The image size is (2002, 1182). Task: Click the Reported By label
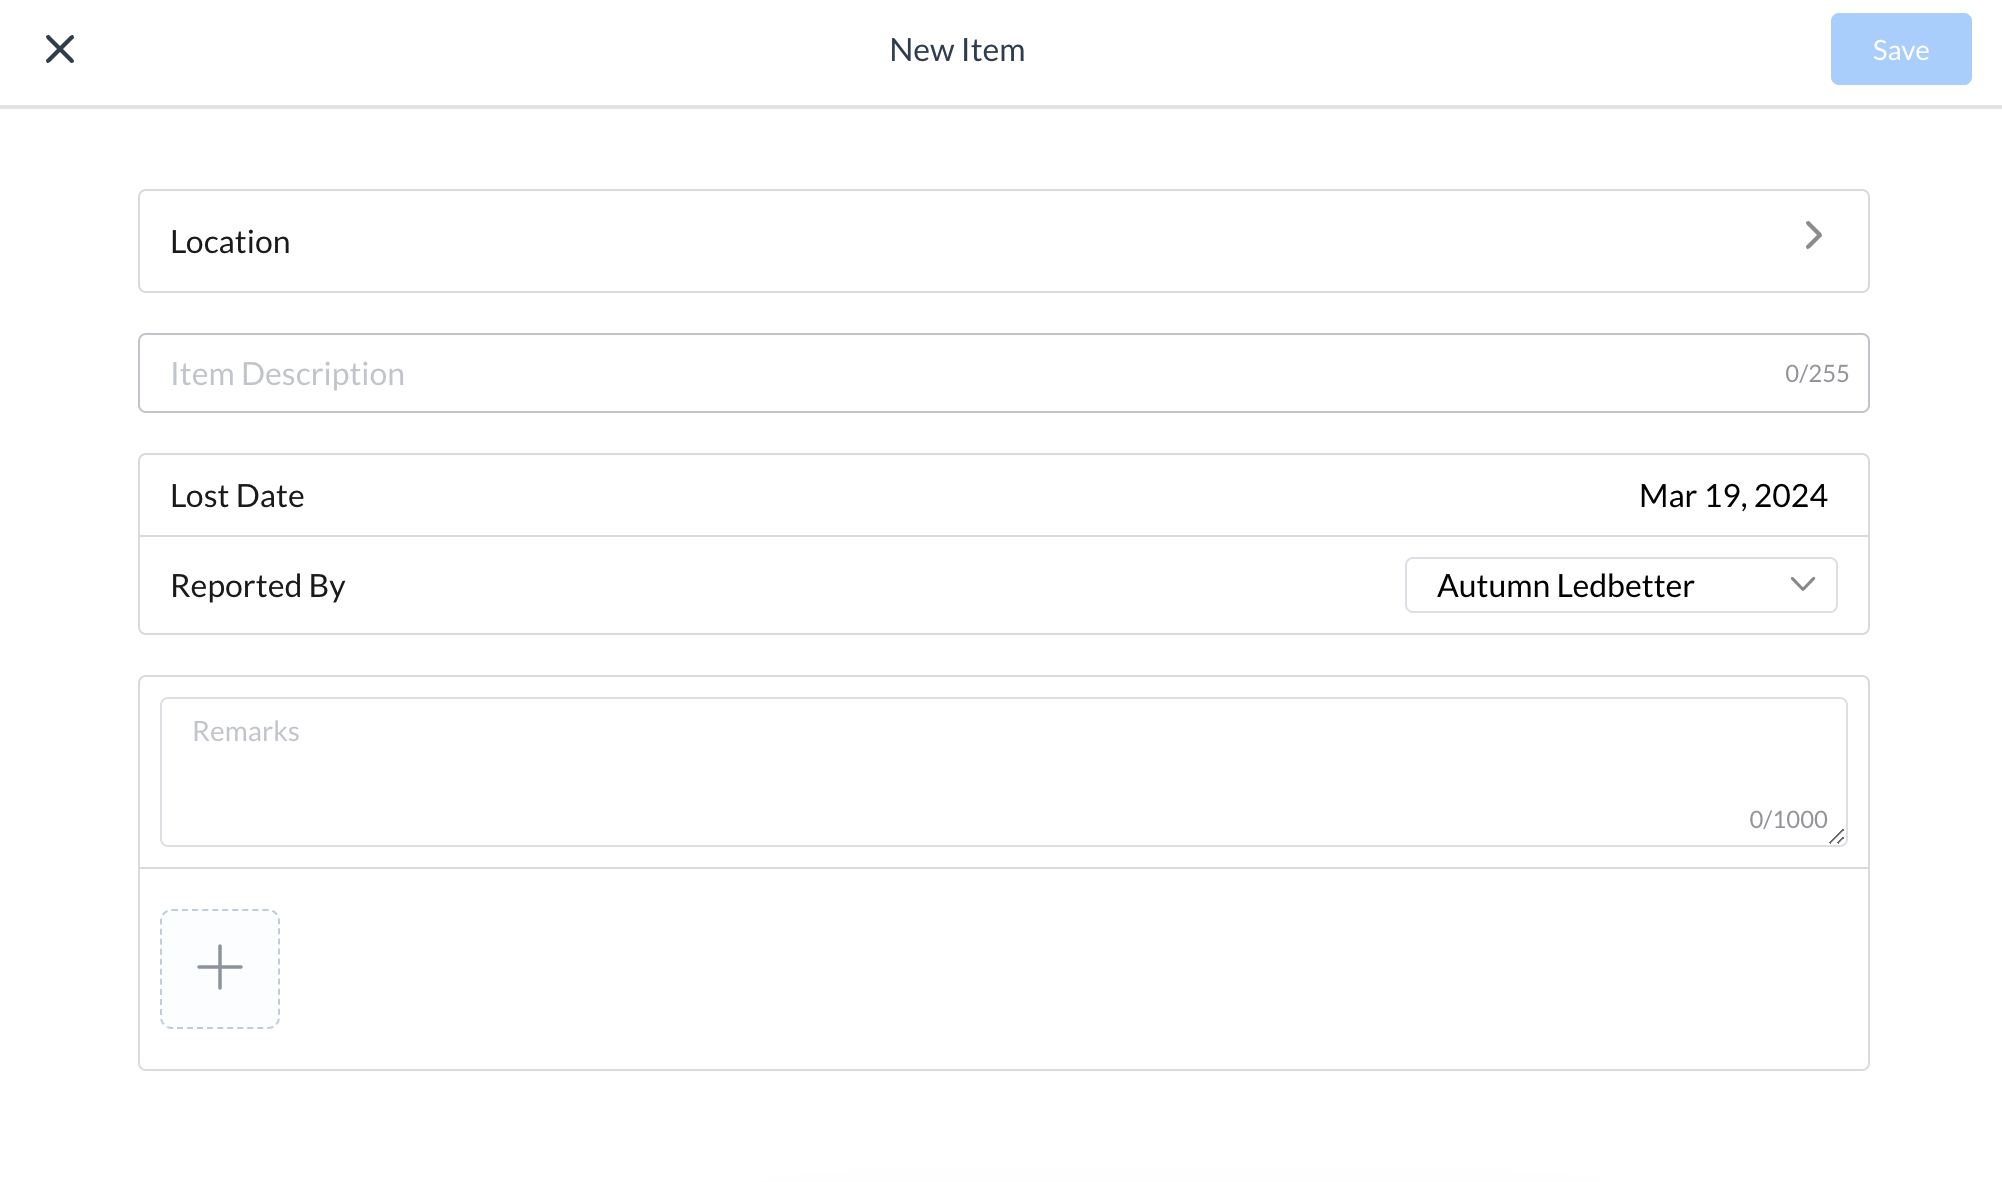(x=258, y=585)
